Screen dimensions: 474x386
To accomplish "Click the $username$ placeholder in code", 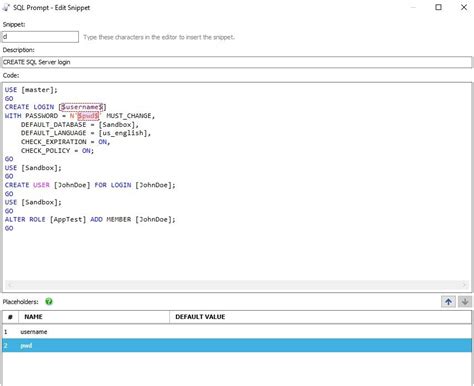I will (x=82, y=107).
